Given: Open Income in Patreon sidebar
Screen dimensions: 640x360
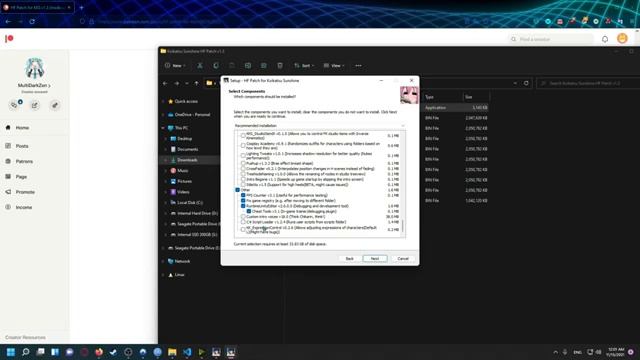Looking at the screenshot, I should (x=24, y=207).
